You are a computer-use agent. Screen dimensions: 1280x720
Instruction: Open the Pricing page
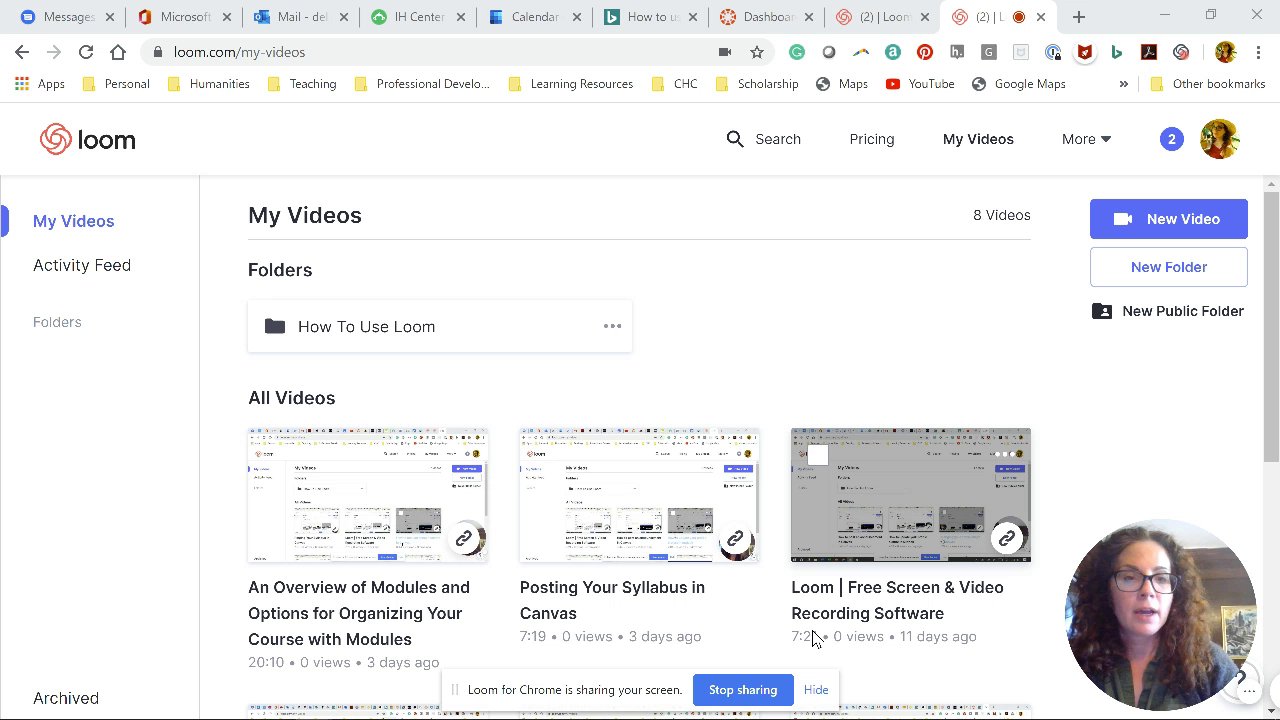click(x=872, y=139)
